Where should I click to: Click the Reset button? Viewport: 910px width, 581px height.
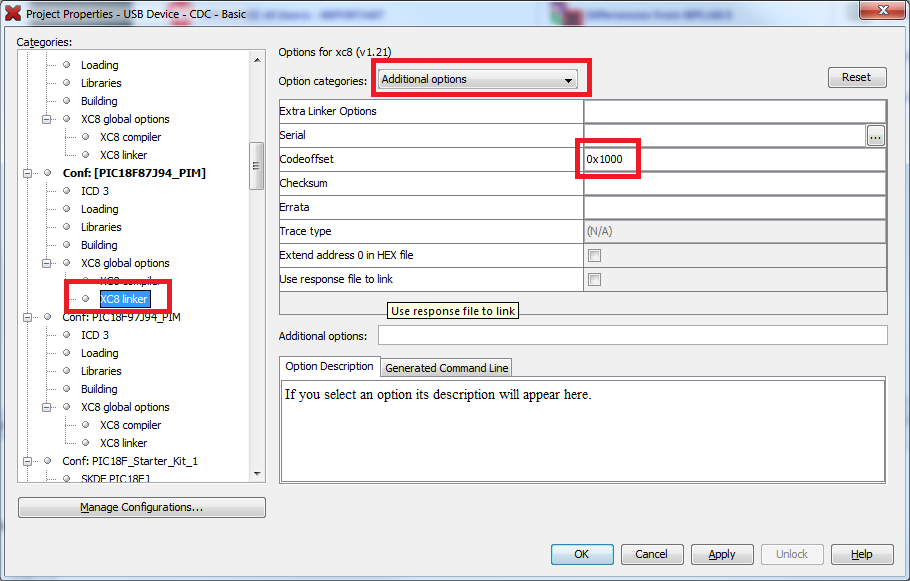click(857, 77)
